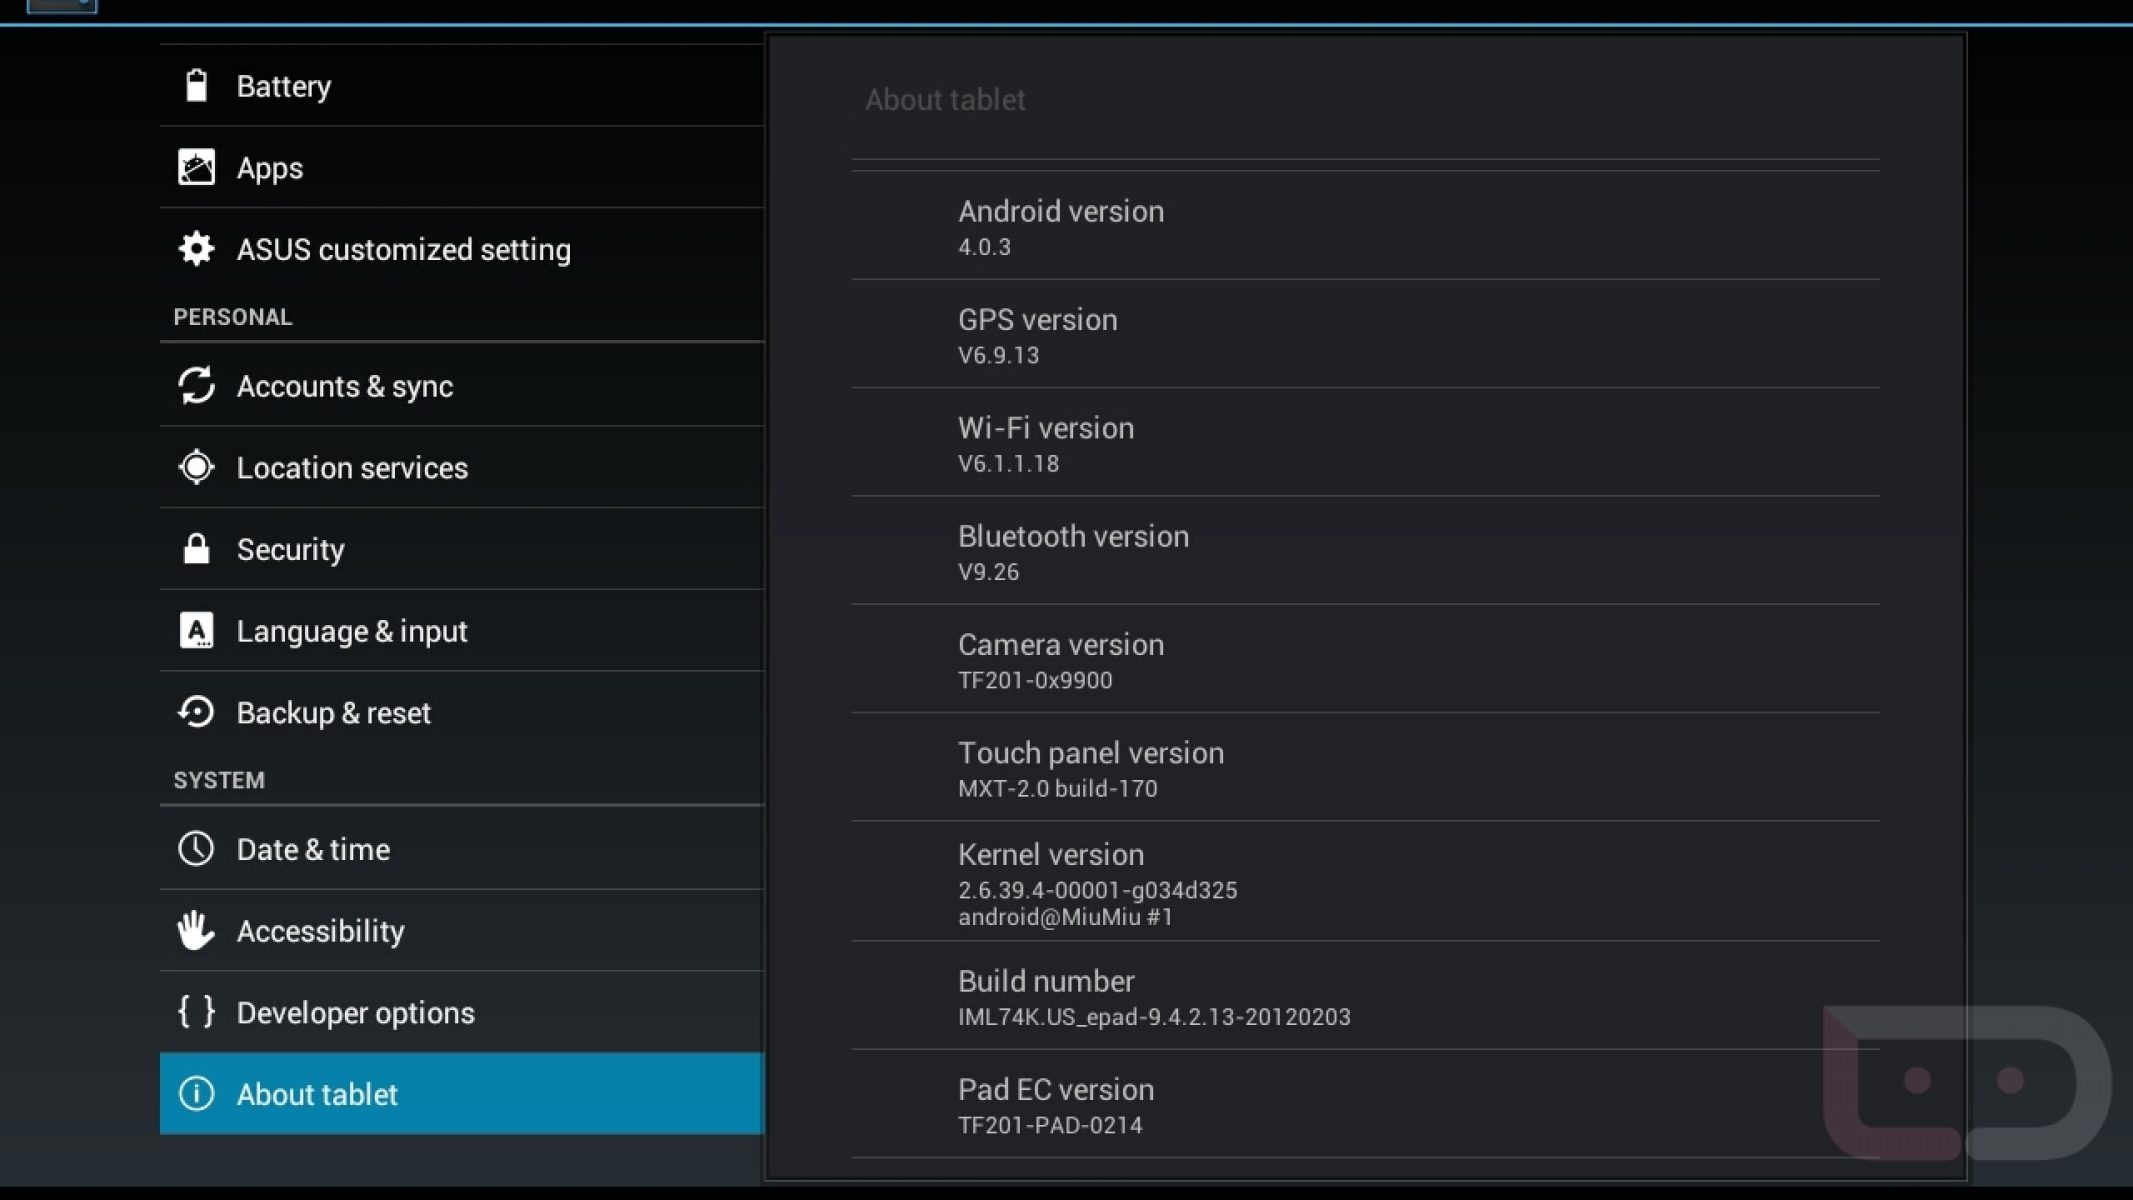
Task: Tap the Backup & reset icon
Action: tap(196, 712)
